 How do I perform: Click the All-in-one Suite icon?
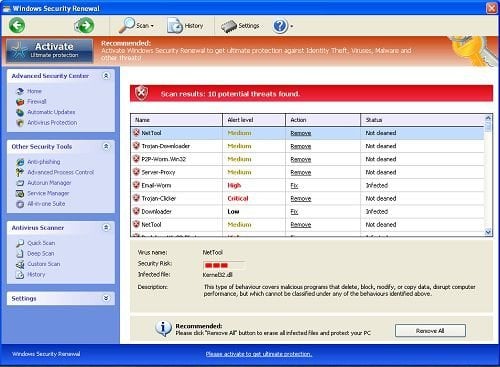coord(20,204)
